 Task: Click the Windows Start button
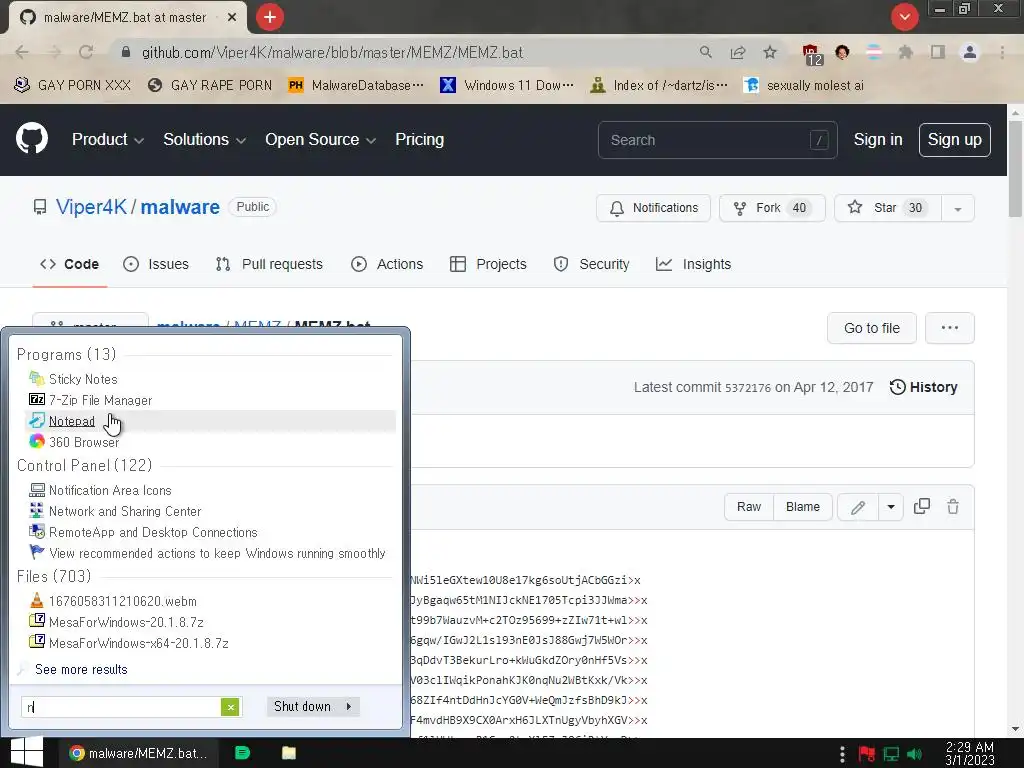(x=27, y=752)
